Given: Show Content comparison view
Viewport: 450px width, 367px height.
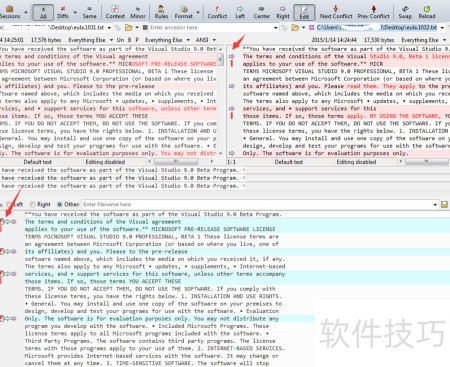Looking at the screenshot, I should 115,12.
